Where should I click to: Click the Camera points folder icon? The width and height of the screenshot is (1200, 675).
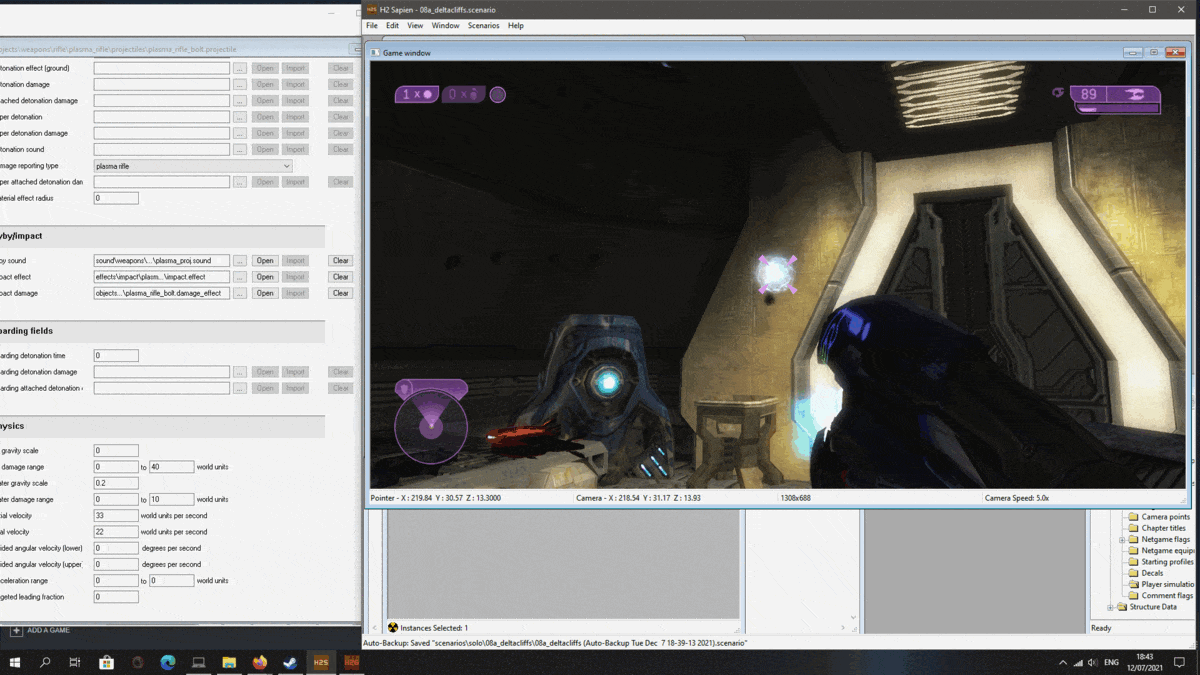point(1133,517)
